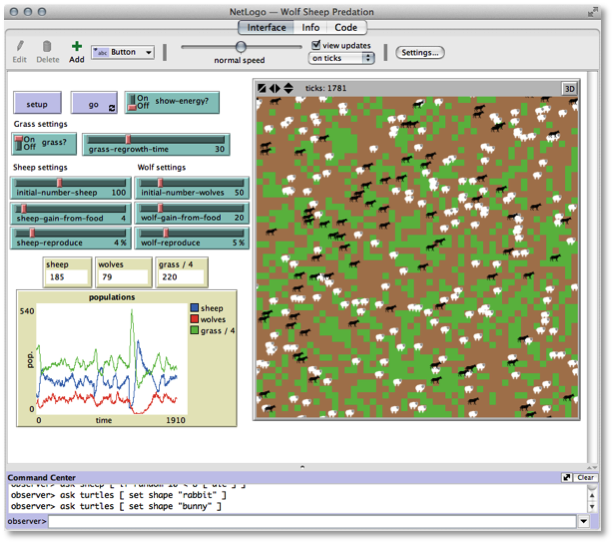
Task: Click the go button
Action: (x=94, y=103)
